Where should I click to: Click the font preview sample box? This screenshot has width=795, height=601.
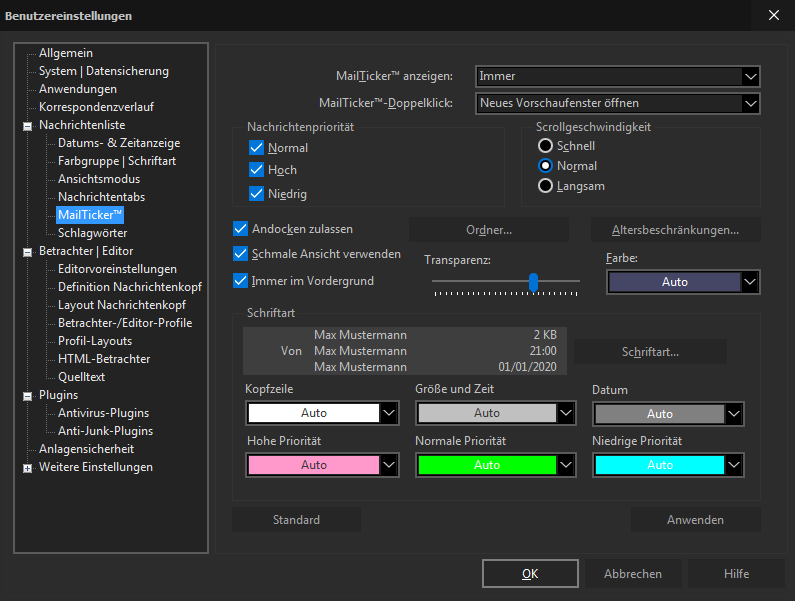click(x=405, y=351)
